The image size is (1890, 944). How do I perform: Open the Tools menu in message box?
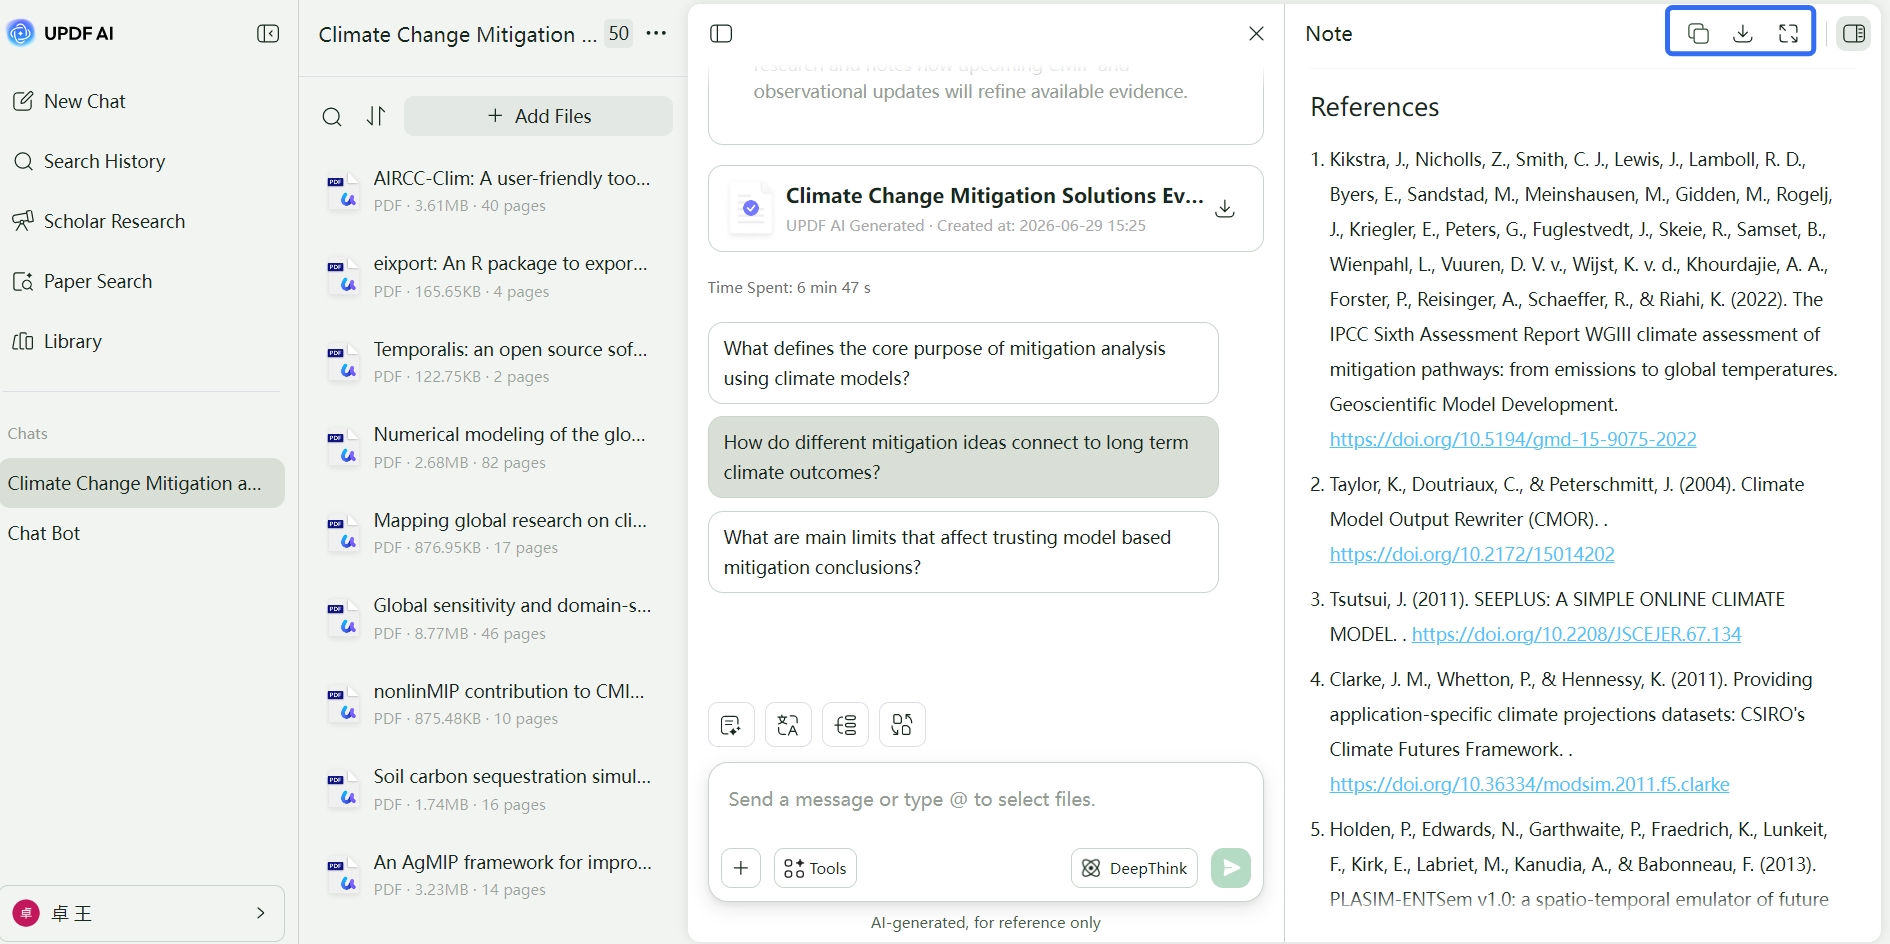(815, 868)
